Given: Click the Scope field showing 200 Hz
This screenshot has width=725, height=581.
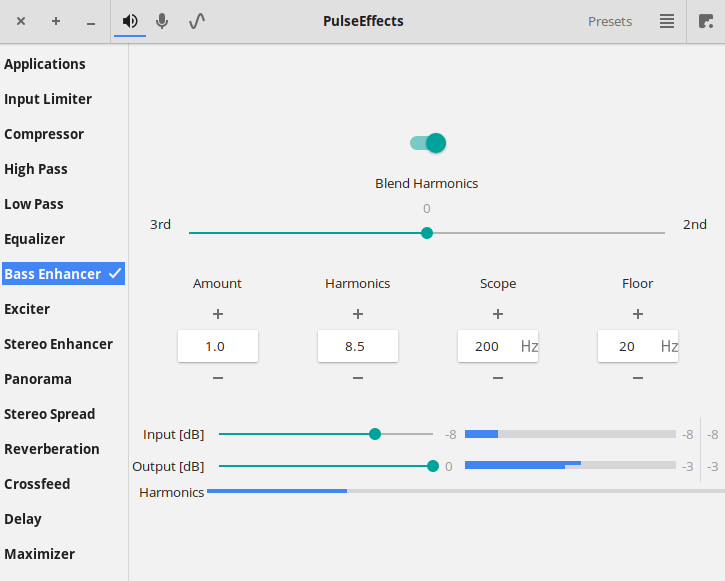Looking at the screenshot, I should (x=498, y=346).
